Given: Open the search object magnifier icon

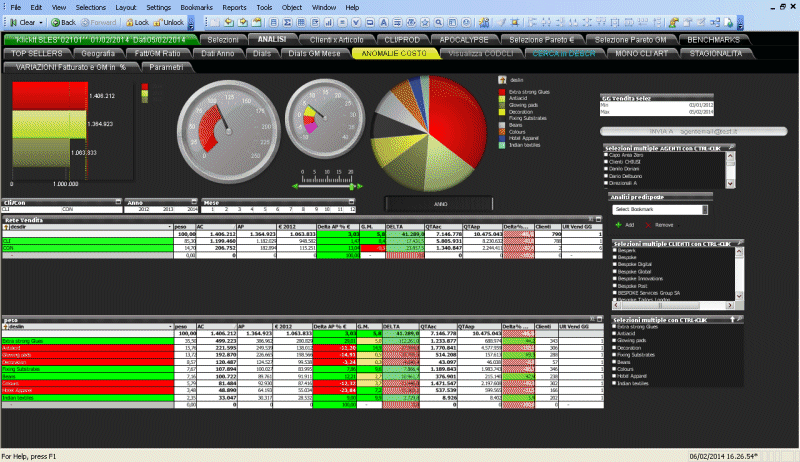Looking at the screenshot, I should point(439,22).
